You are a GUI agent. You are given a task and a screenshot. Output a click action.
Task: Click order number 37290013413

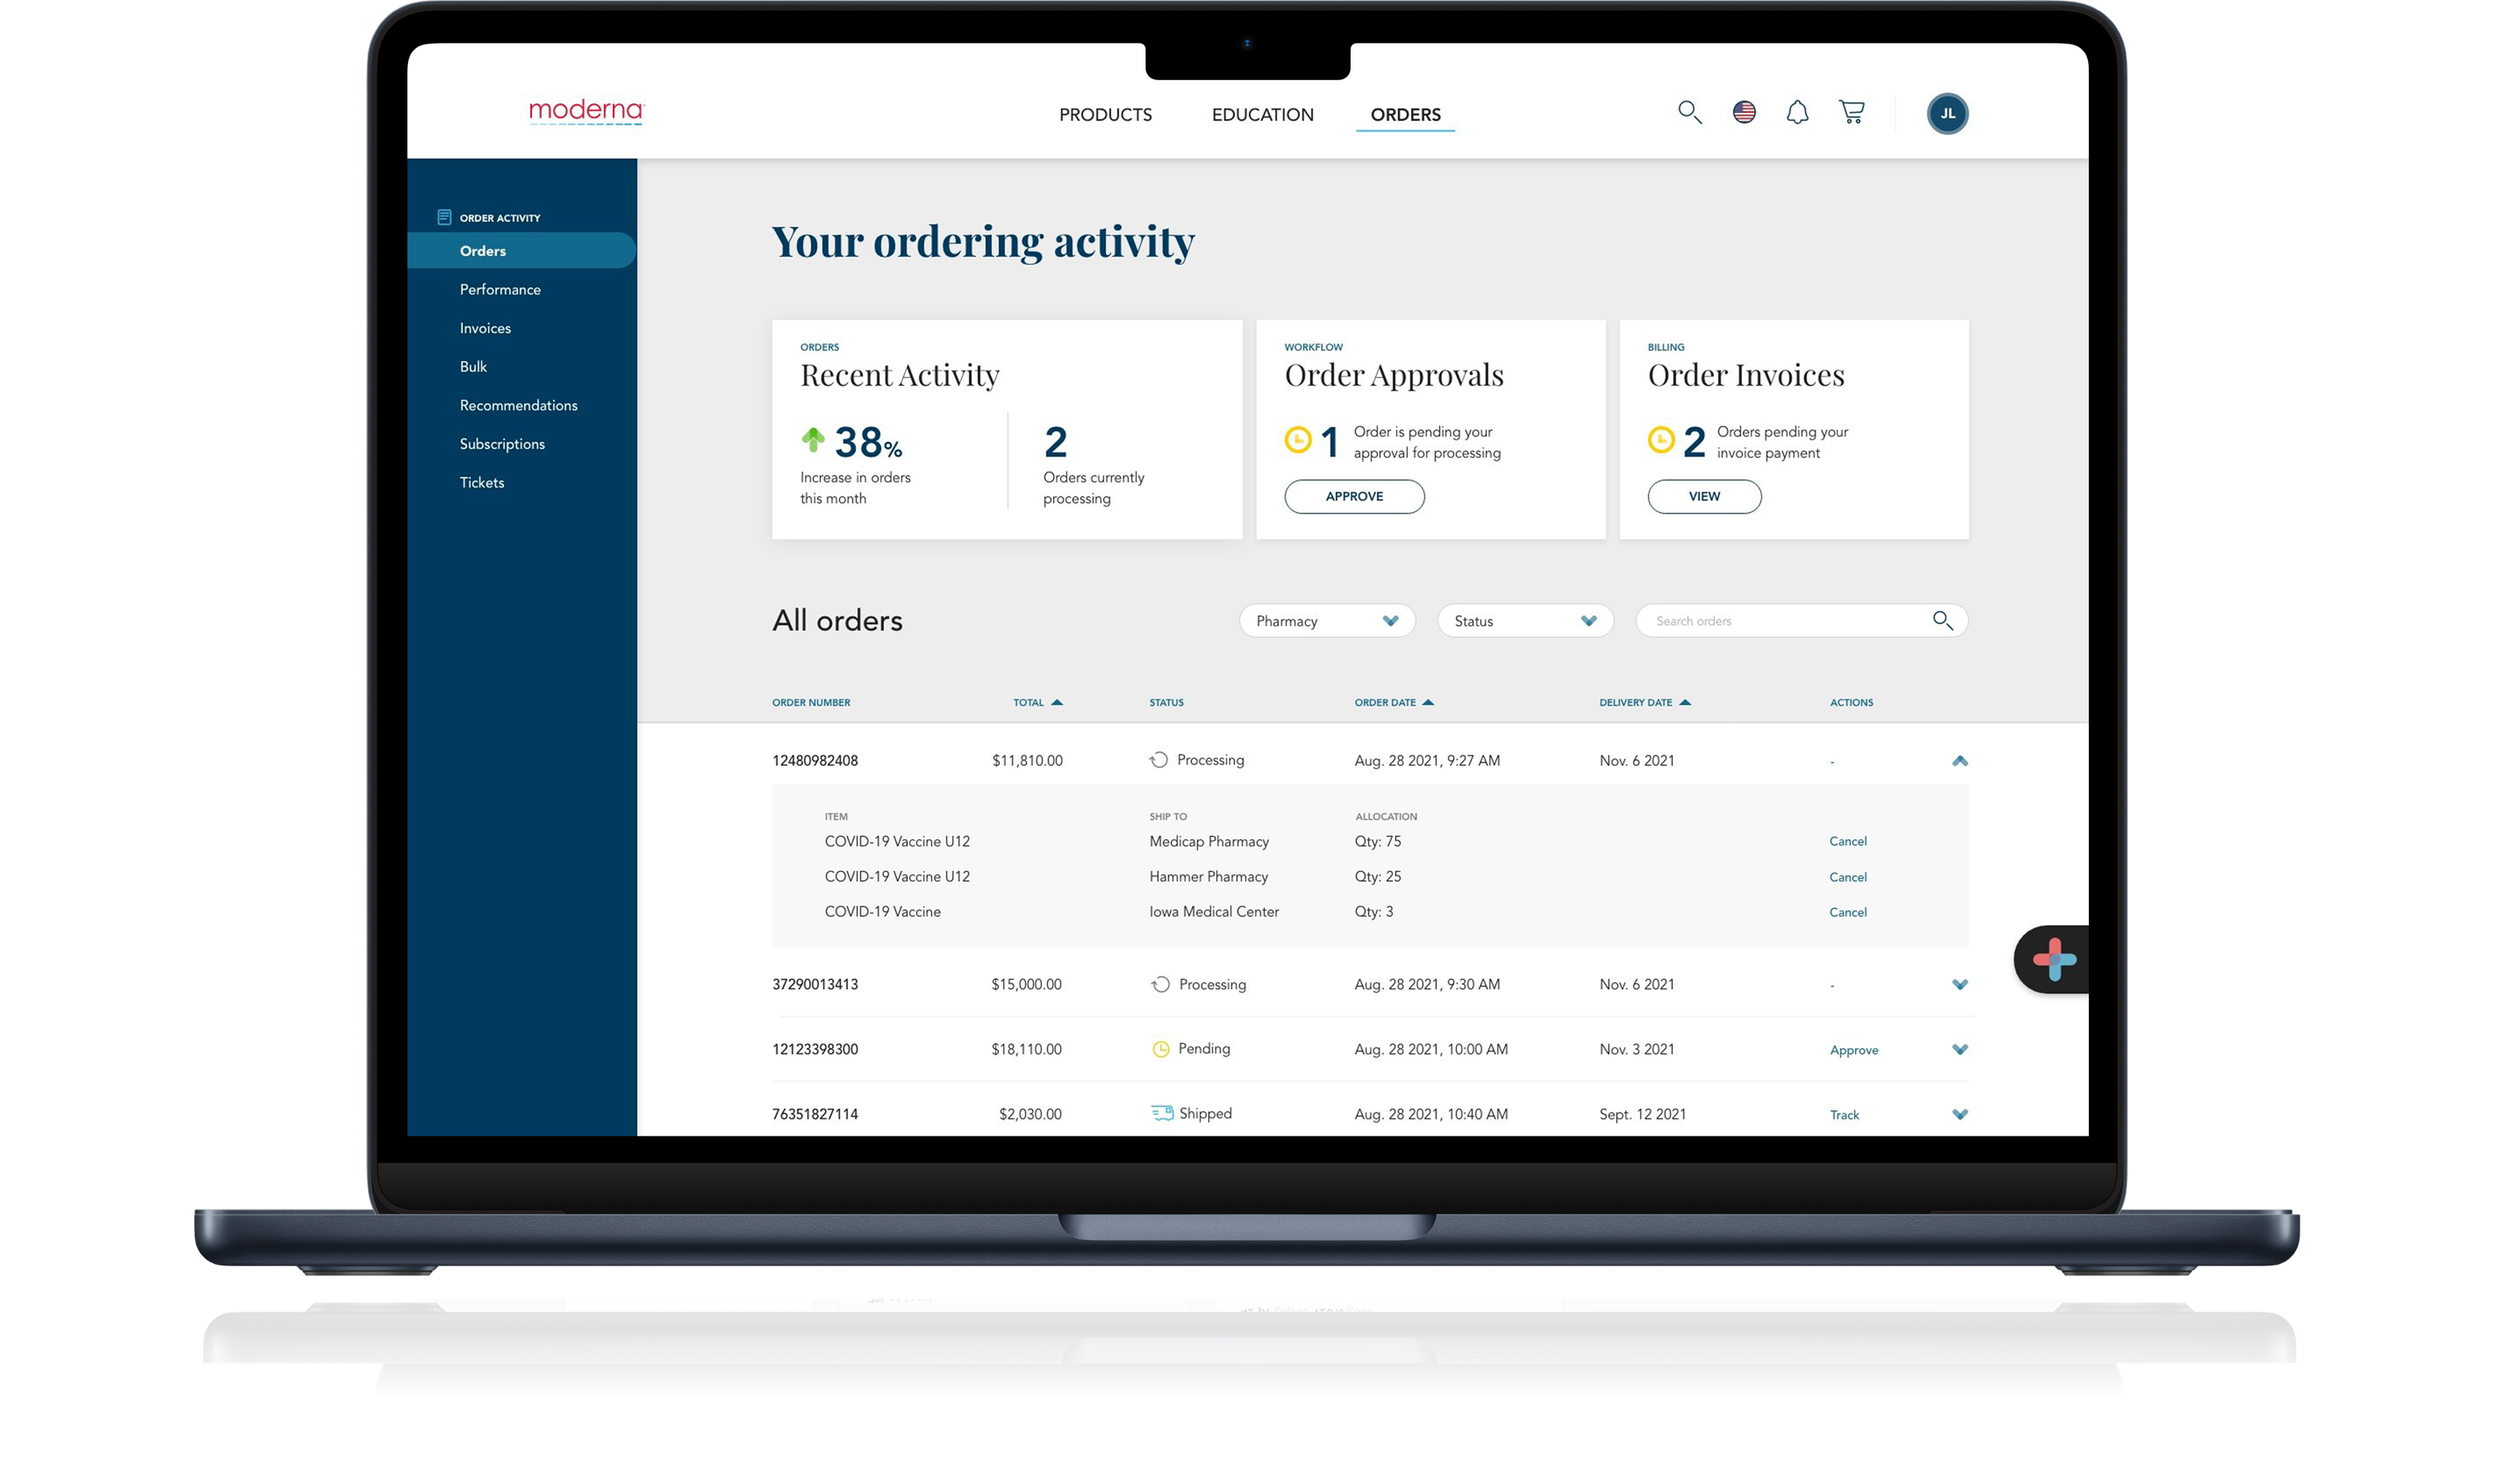[x=814, y=985]
